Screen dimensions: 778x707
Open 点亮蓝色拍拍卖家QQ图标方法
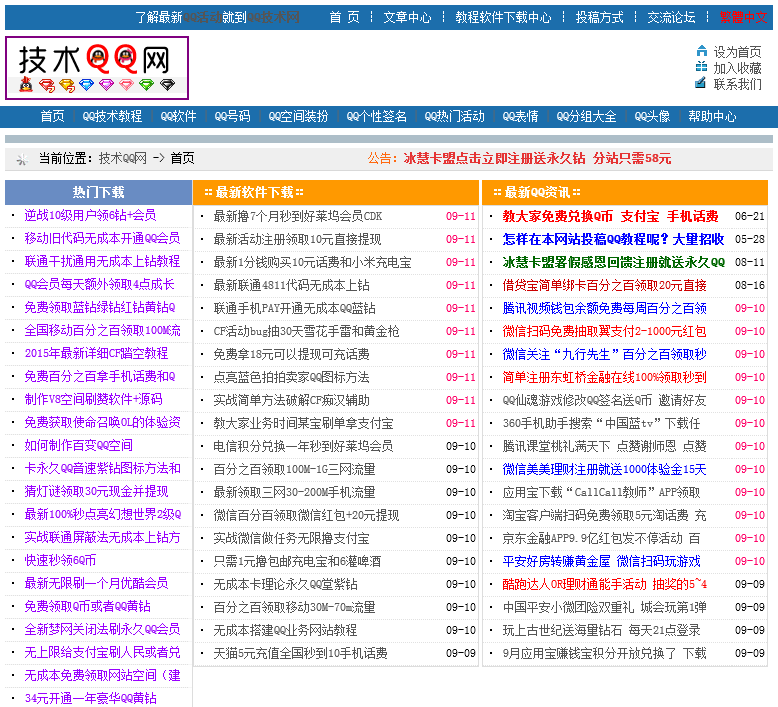point(291,377)
